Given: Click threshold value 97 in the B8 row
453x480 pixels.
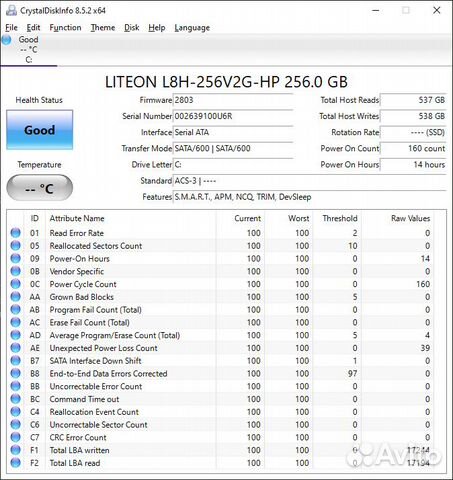Looking at the screenshot, I should point(353,374).
